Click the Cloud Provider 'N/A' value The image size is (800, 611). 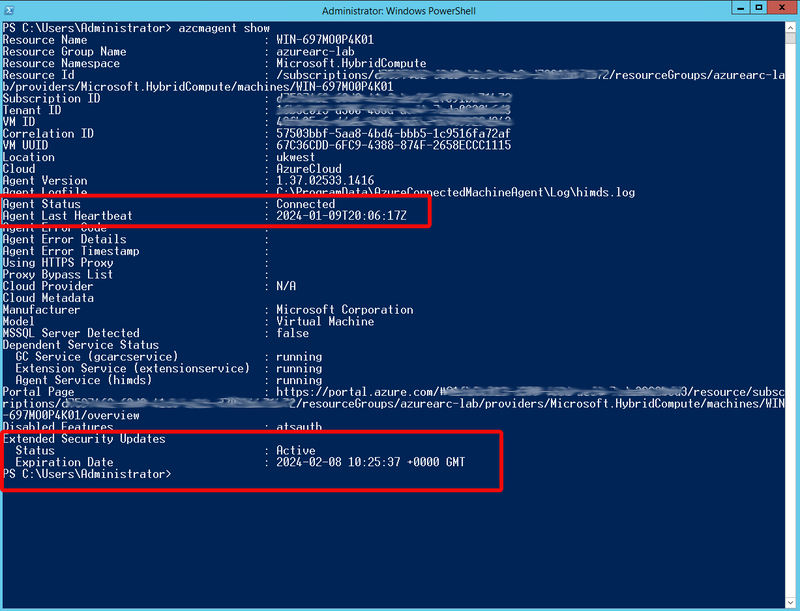tap(286, 286)
